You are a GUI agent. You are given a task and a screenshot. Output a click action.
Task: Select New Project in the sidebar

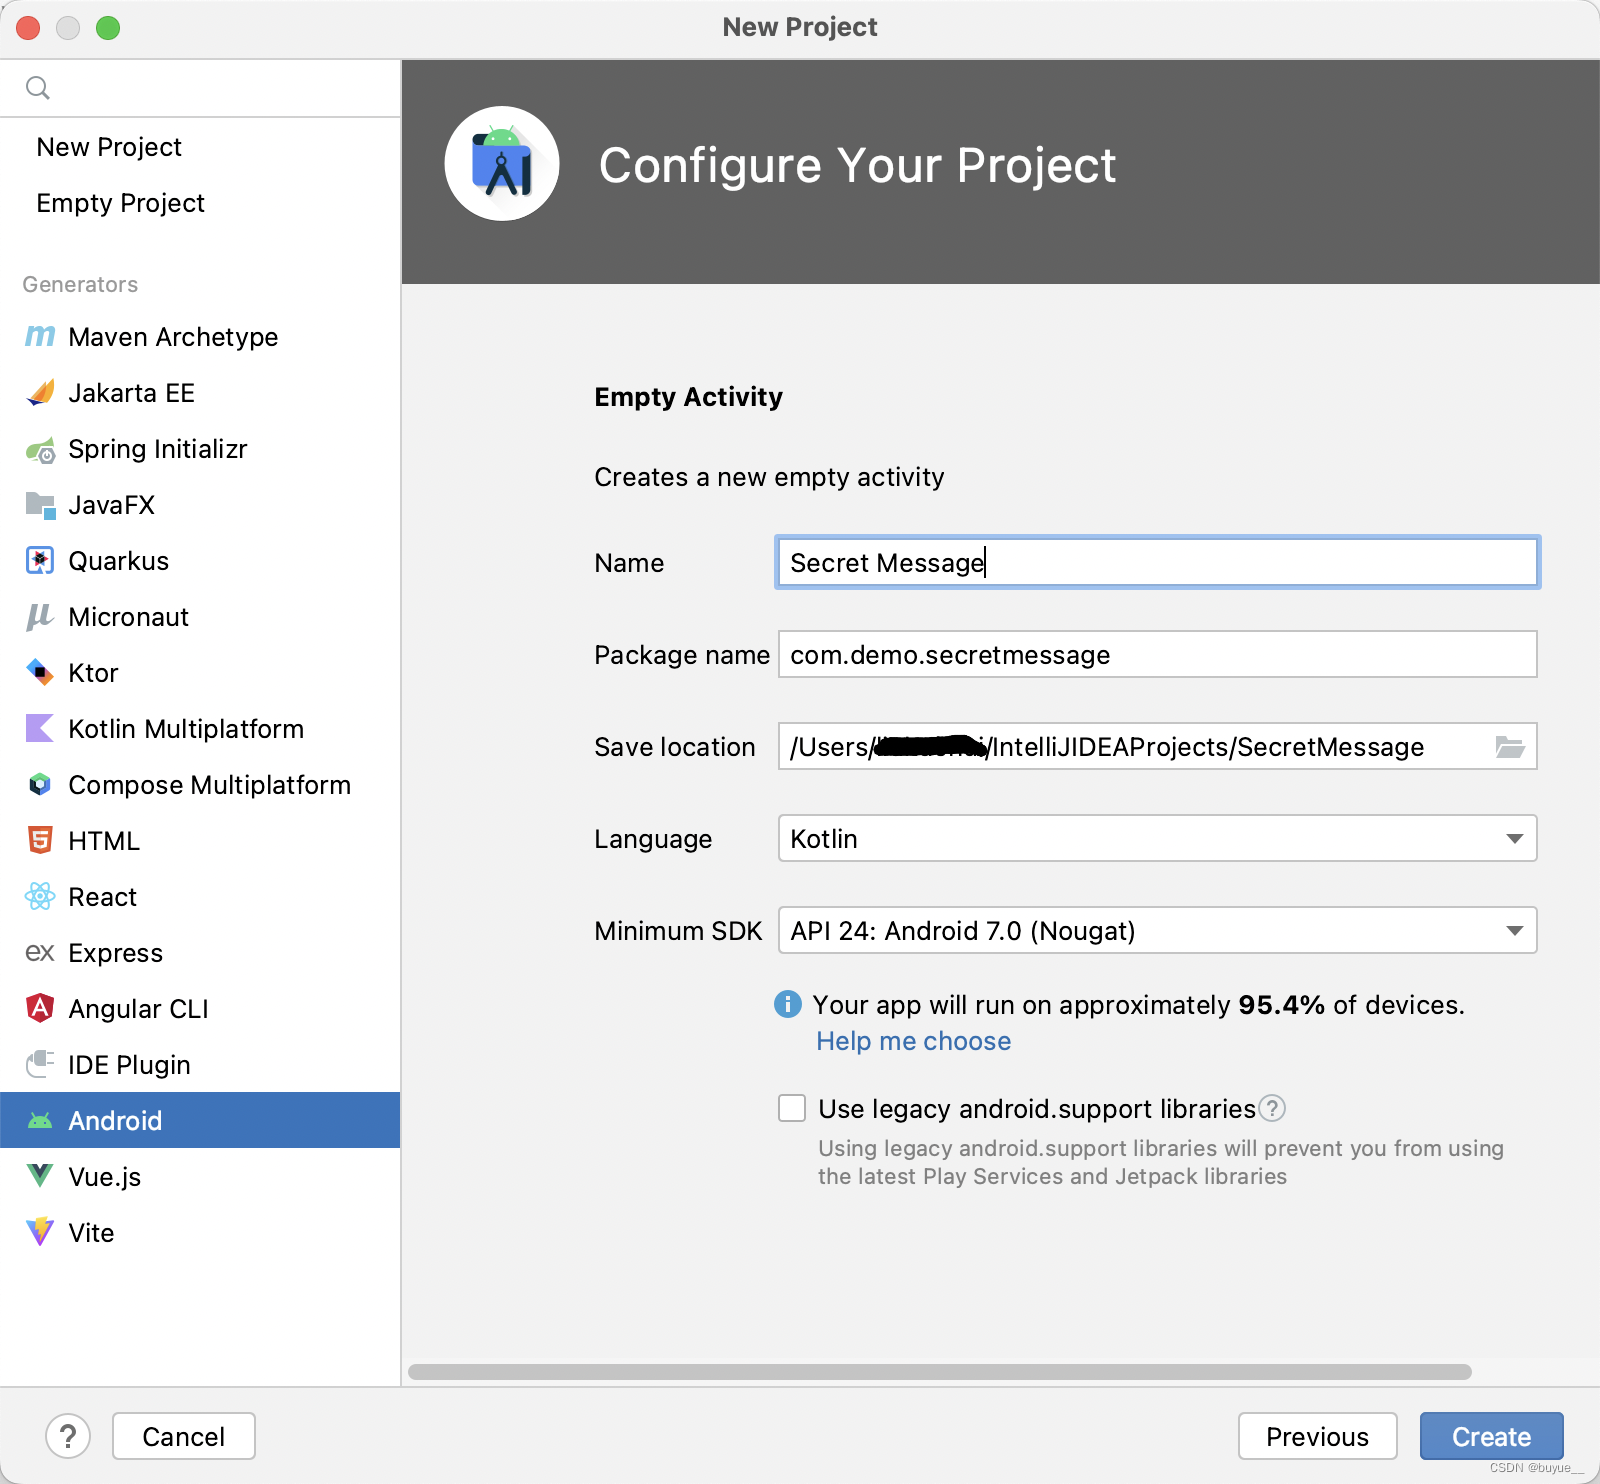pos(200,147)
